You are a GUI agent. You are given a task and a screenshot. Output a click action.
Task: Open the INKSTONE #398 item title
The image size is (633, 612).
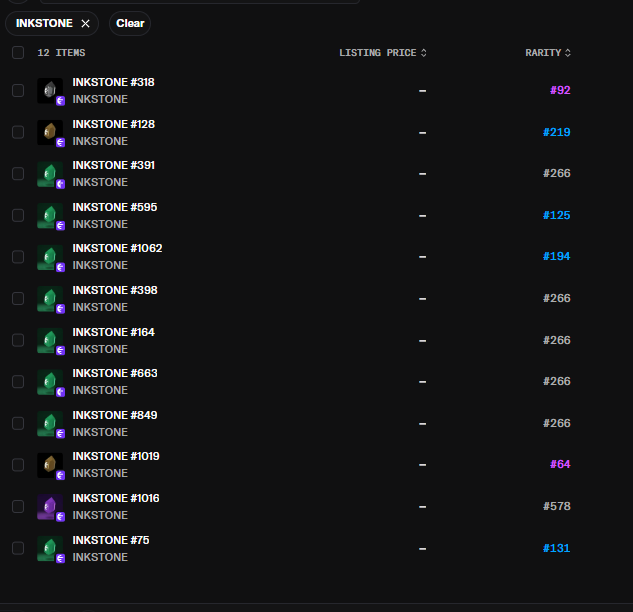coord(115,290)
